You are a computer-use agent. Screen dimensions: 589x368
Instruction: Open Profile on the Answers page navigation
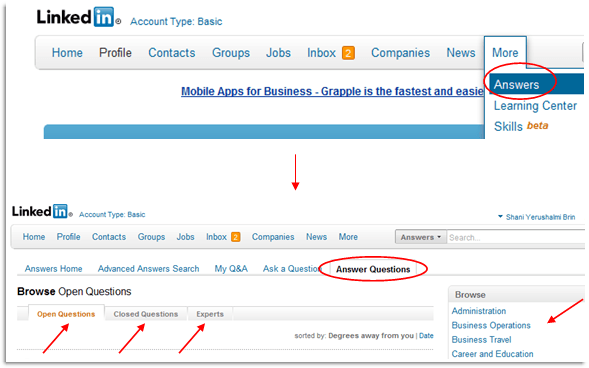click(68, 237)
